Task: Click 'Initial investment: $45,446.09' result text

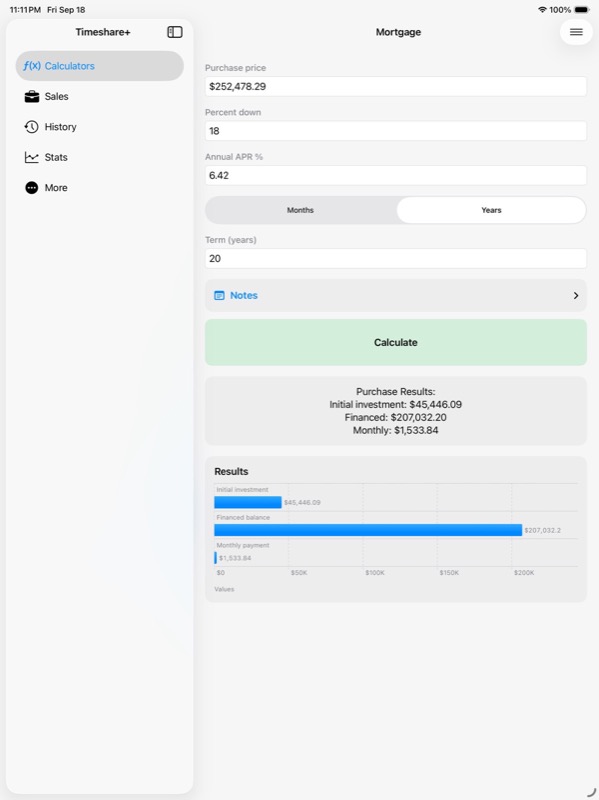Action: coord(395,405)
